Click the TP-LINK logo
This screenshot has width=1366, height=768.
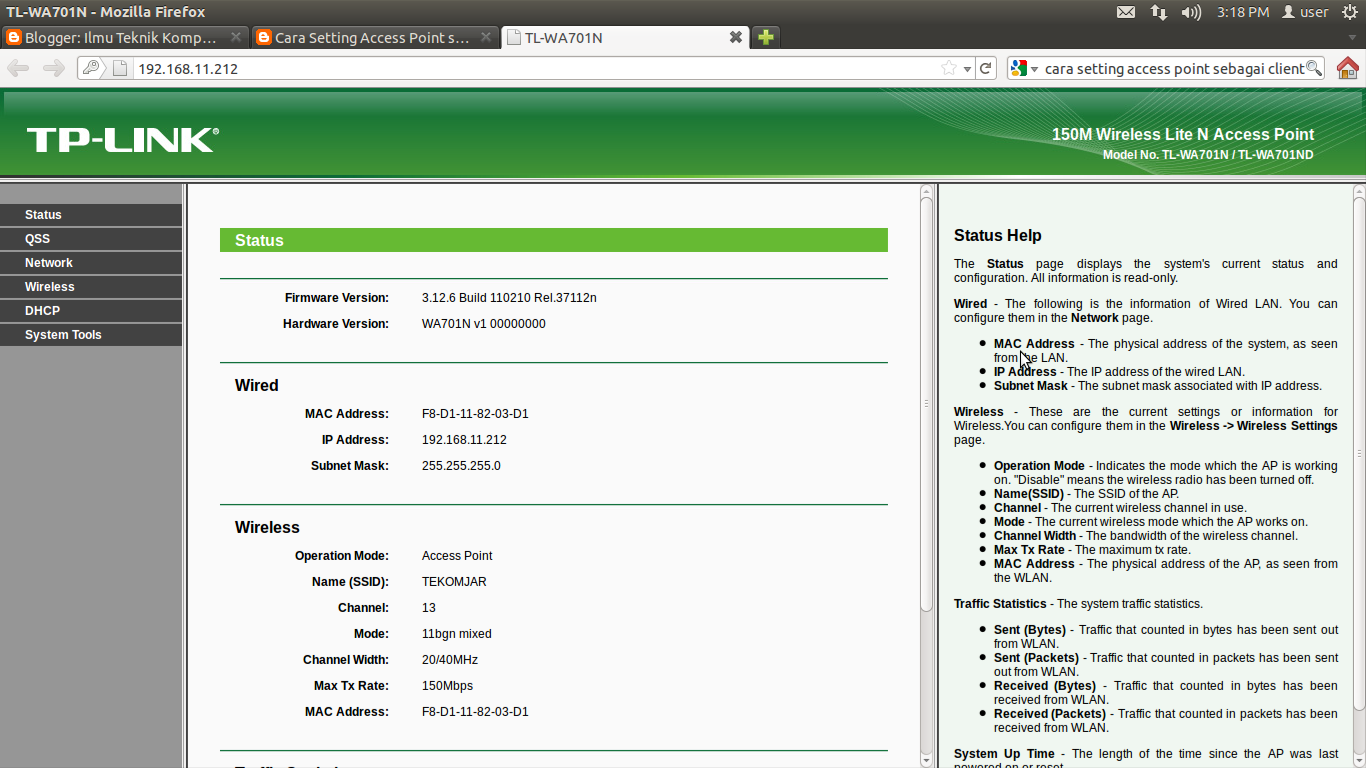123,140
